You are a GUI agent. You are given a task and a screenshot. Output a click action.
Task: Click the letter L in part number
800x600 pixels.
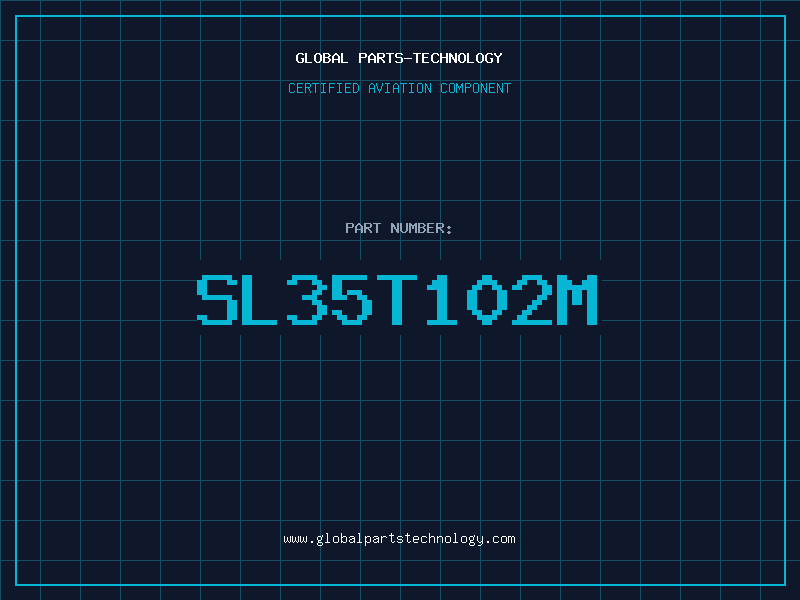259,299
